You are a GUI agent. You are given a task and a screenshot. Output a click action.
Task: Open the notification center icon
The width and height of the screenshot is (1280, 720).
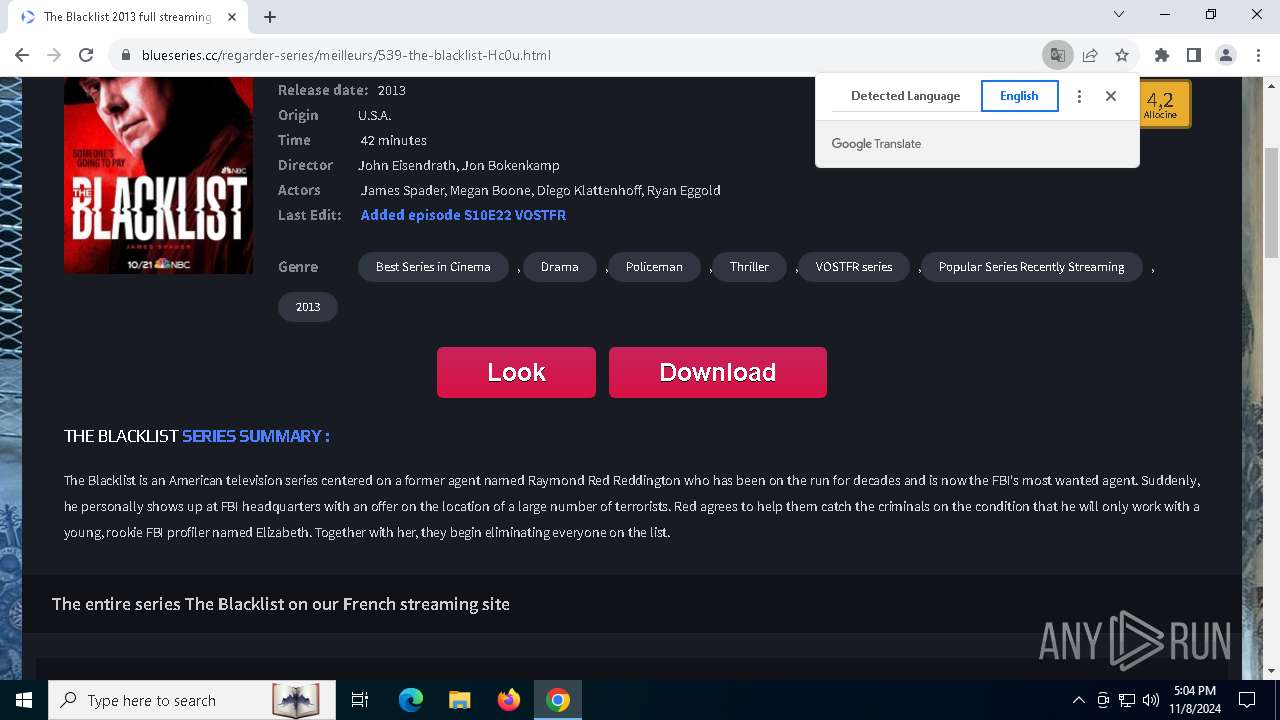tap(1247, 700)
